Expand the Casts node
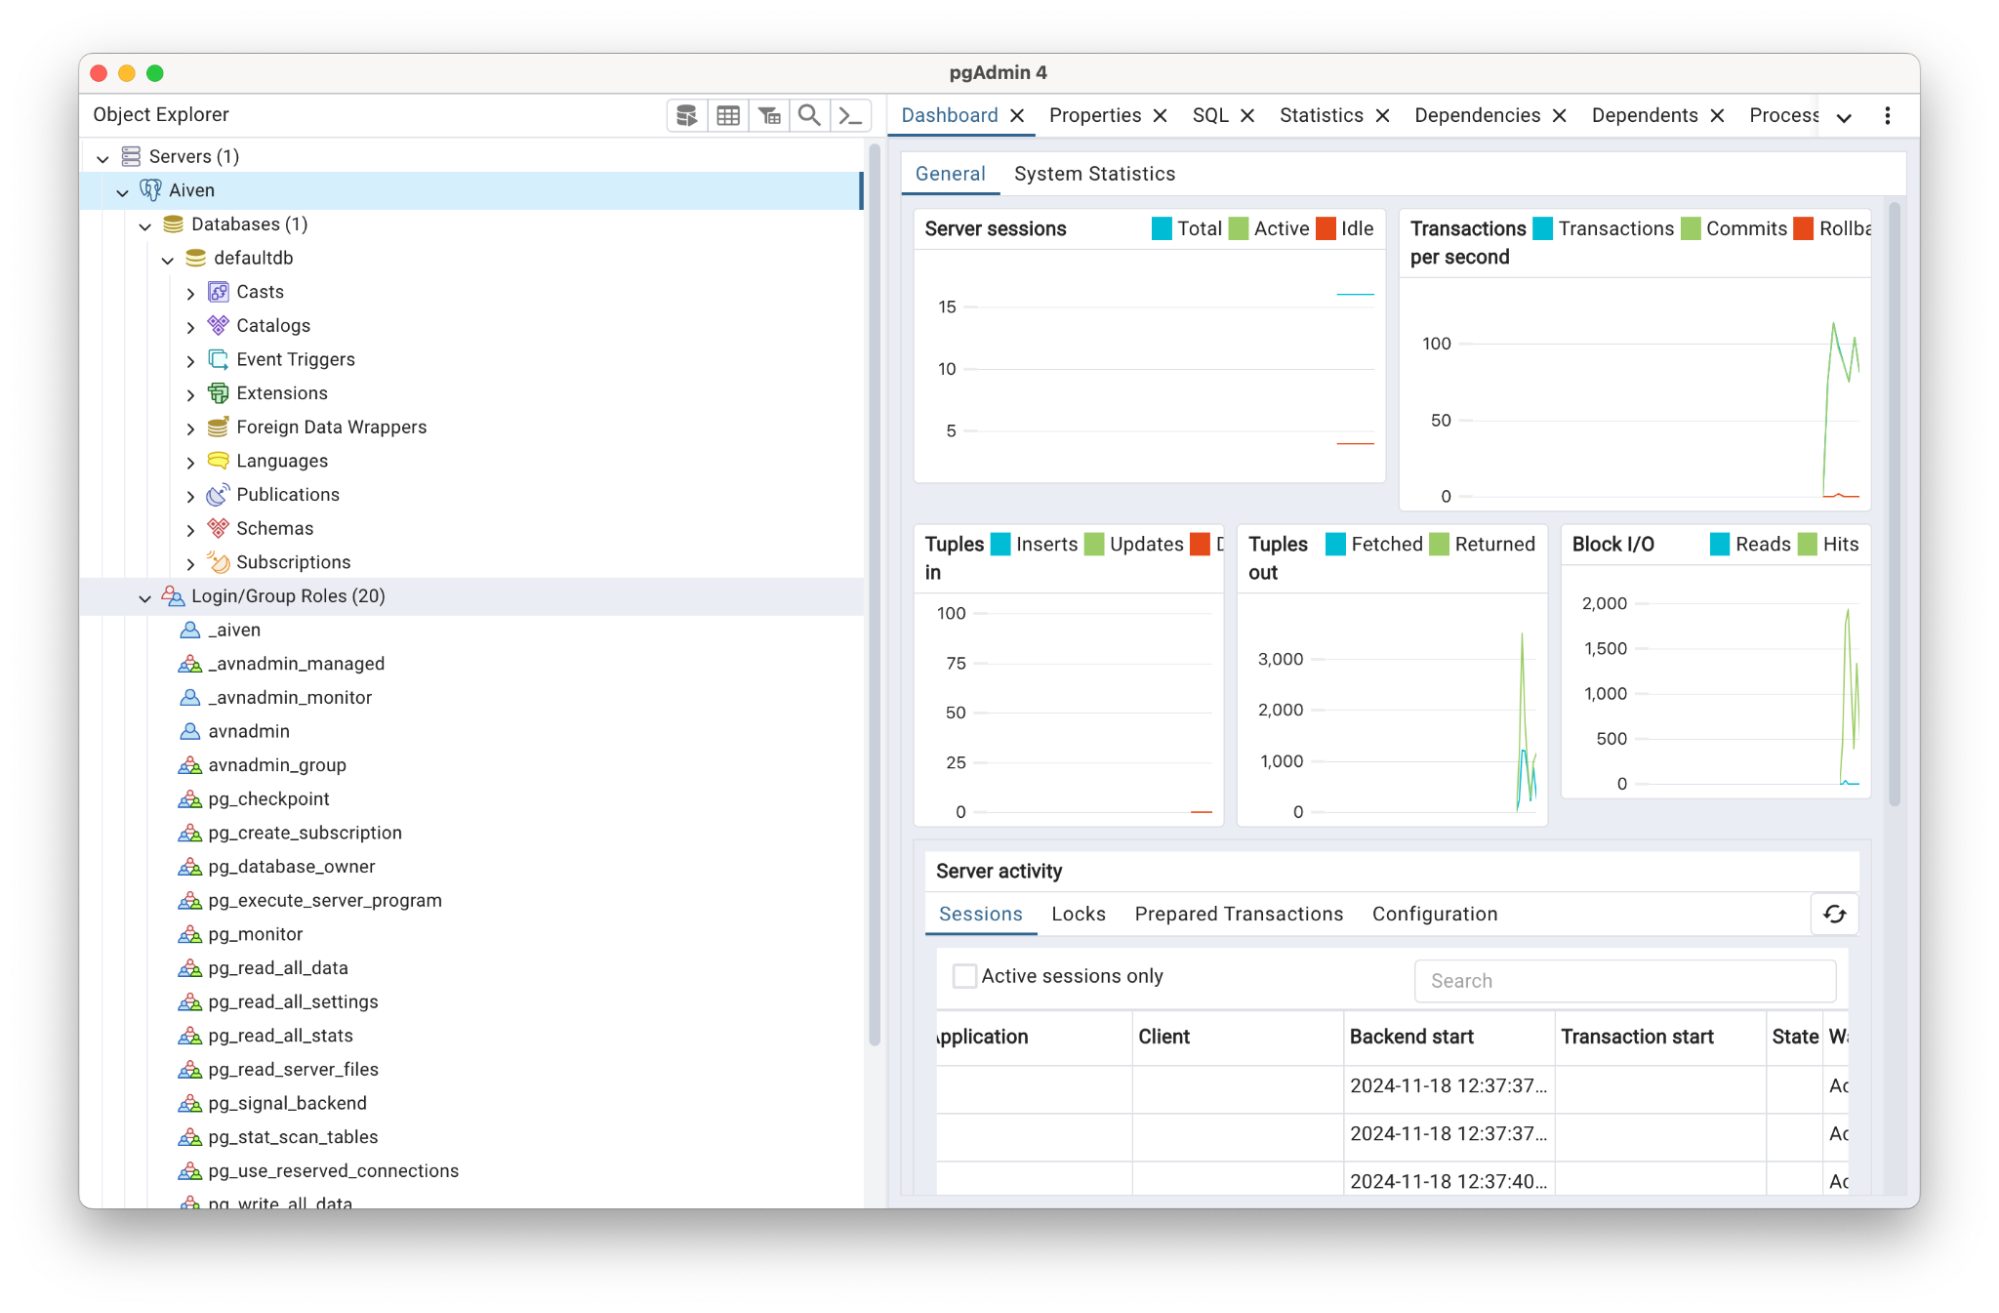 [x=190, y=293]
